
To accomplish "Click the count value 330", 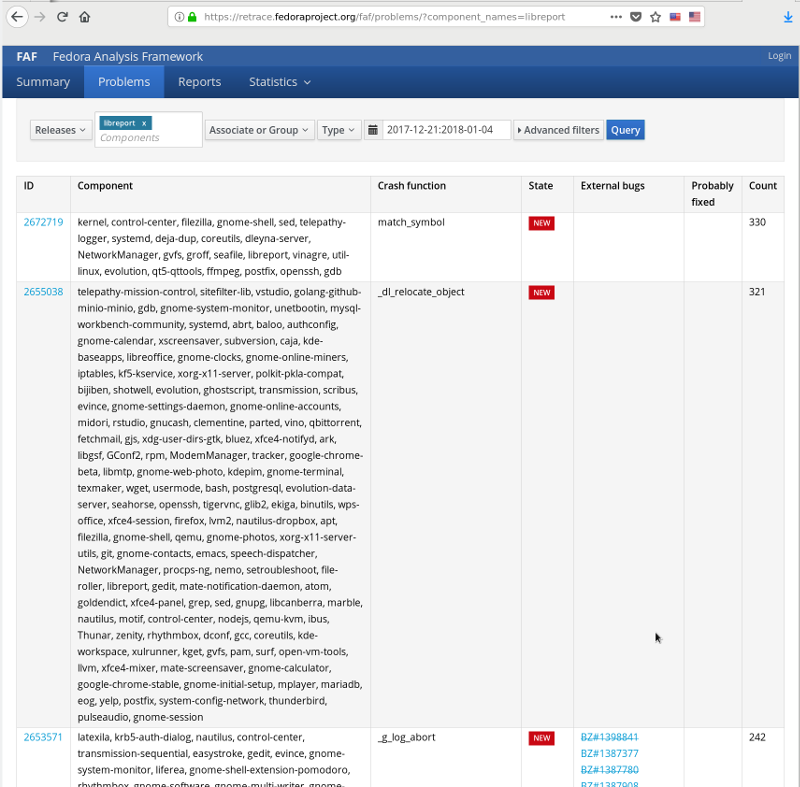I will [757, 222].
